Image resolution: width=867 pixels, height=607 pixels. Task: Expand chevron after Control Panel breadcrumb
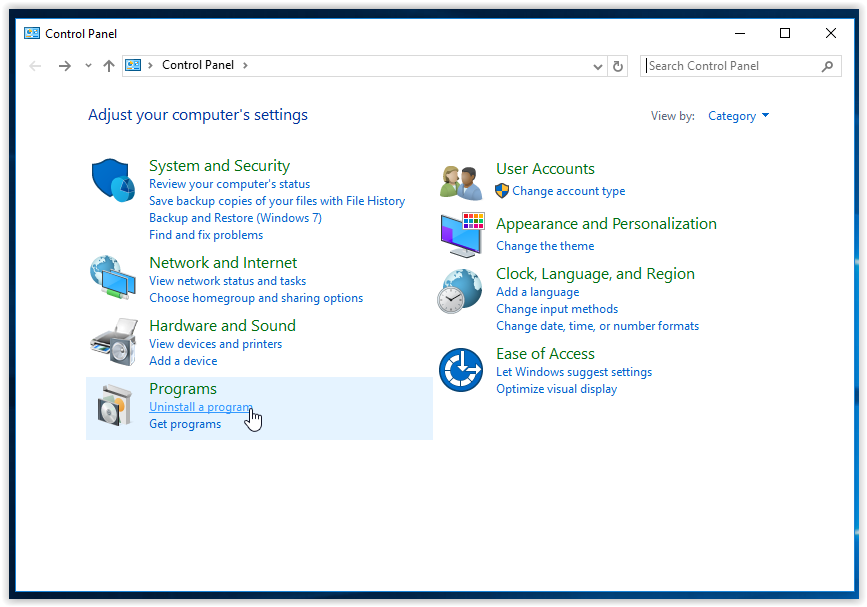click(246, 65)
